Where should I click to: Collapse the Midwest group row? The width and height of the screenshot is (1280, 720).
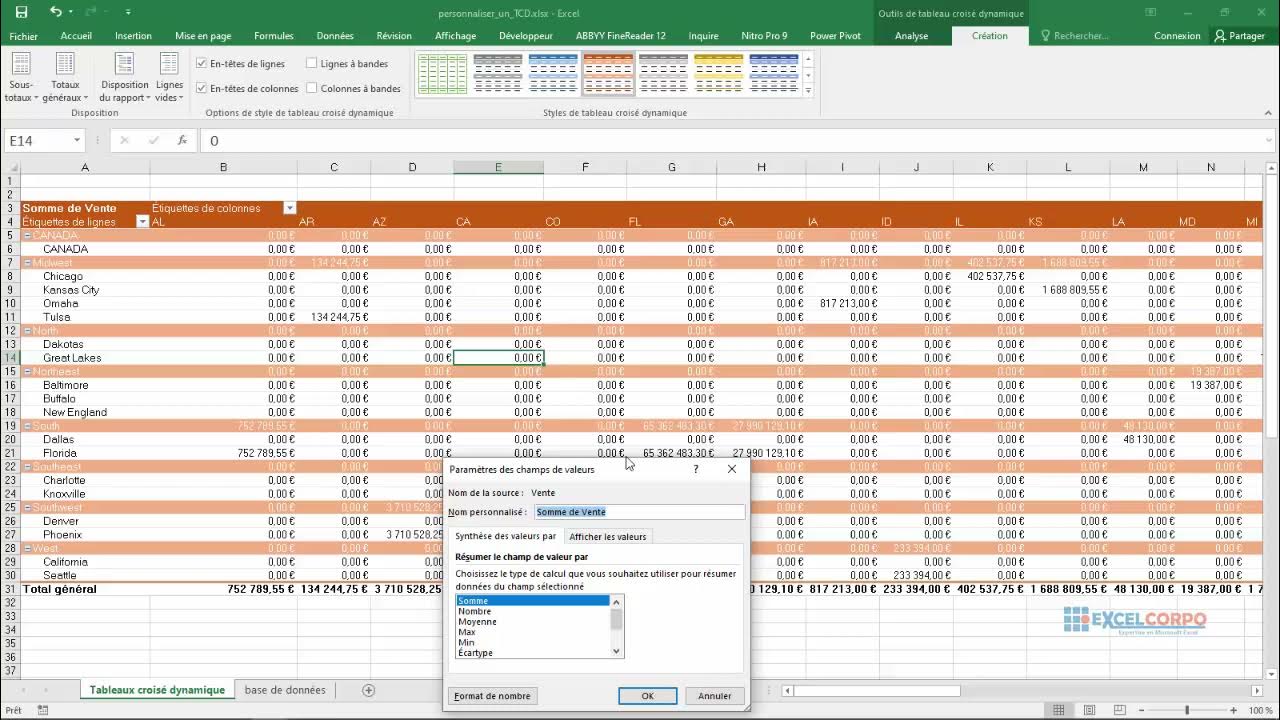[27, 263]
